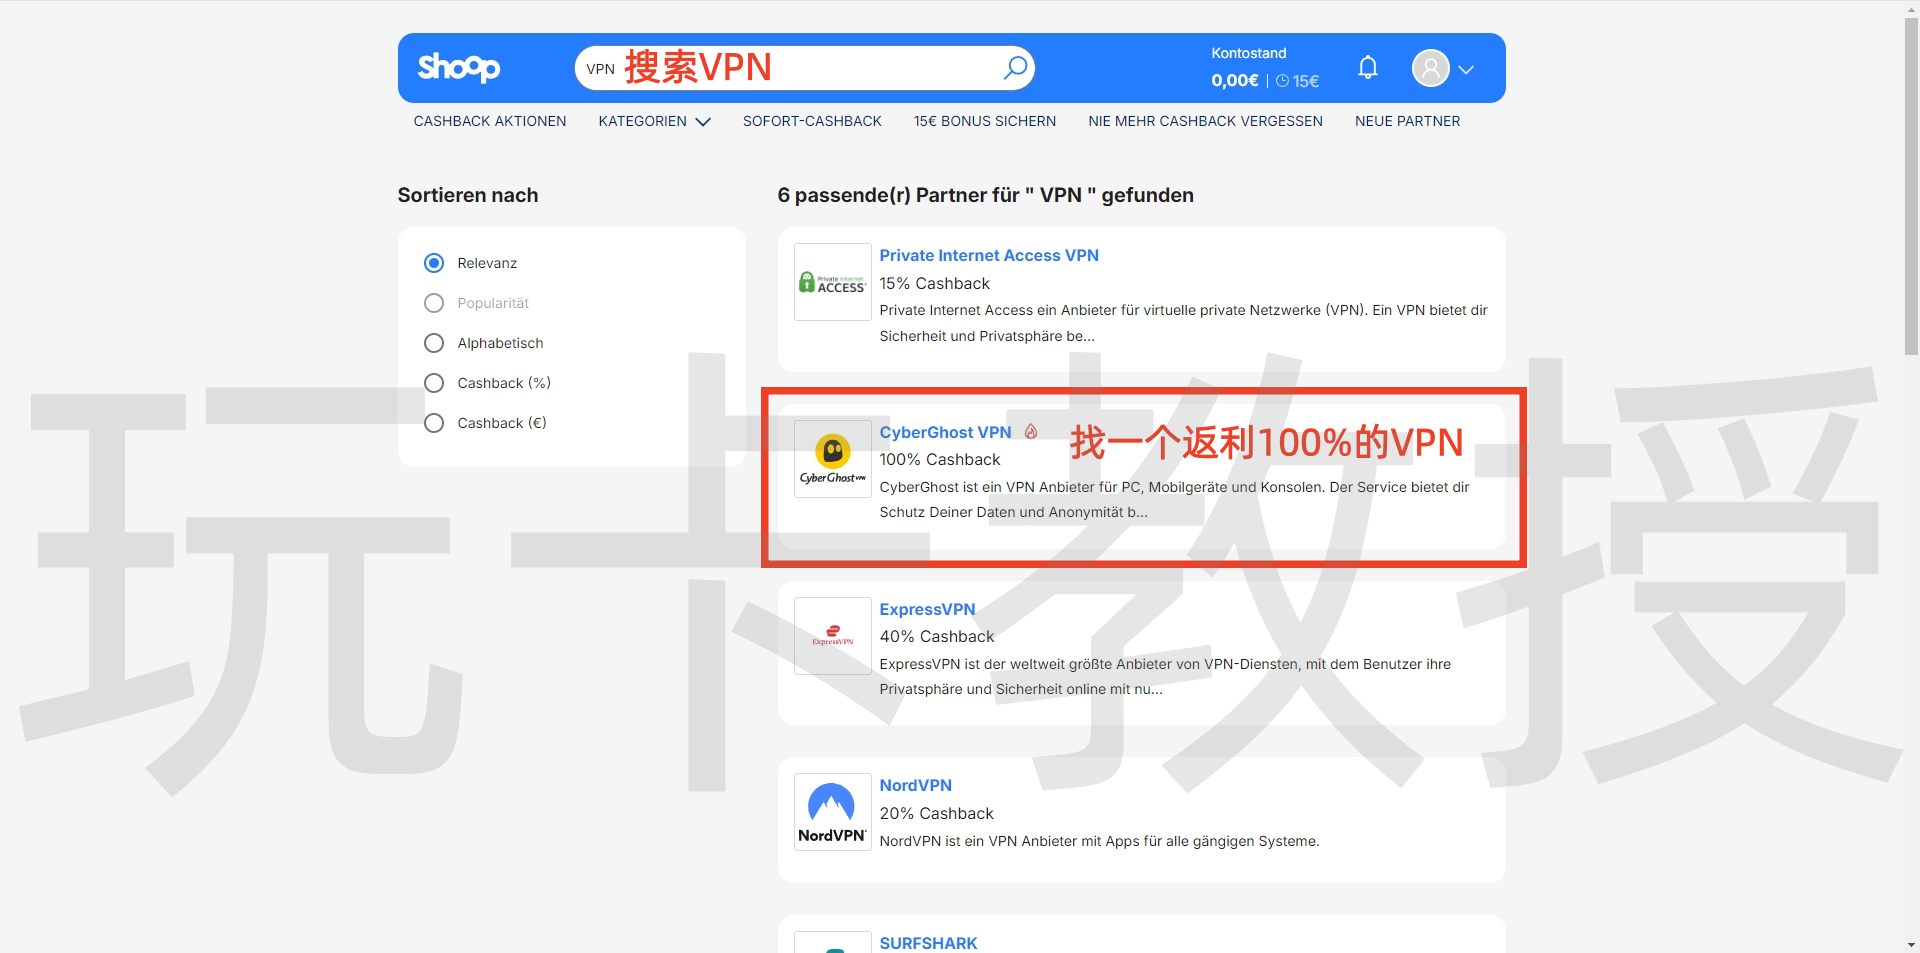Click the user profile avatar
Image resolution: width=1920 pixels, height=953 pixels.
tap(1430, 68)
